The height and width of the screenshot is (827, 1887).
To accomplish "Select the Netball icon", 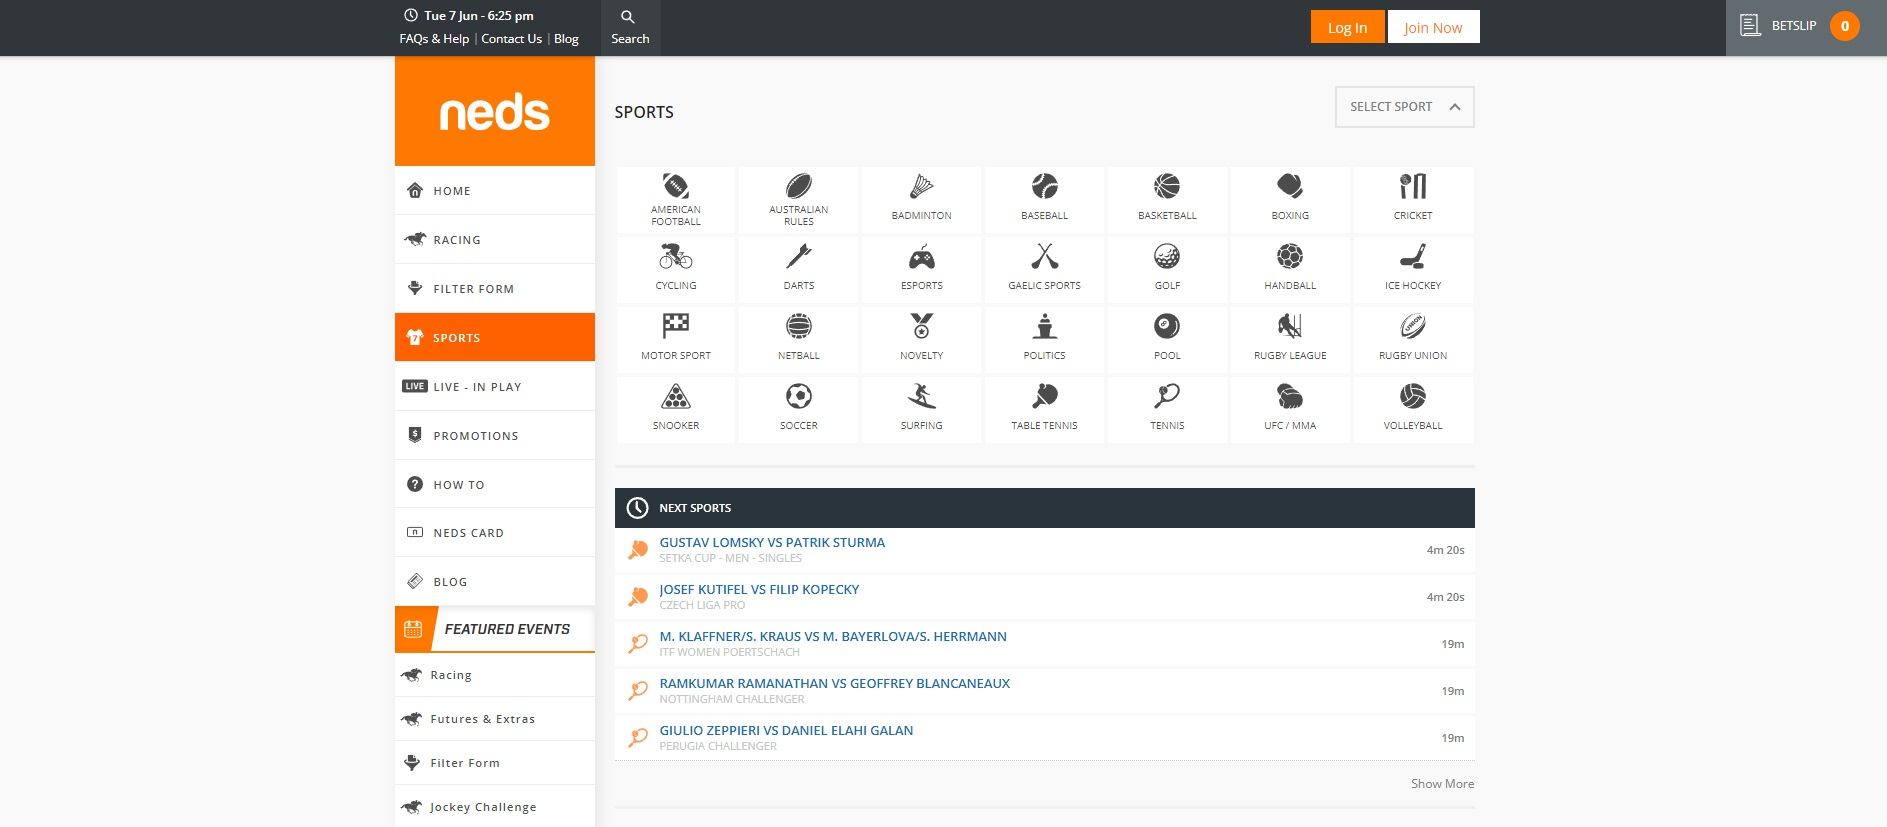I will [x=799, y=326].
